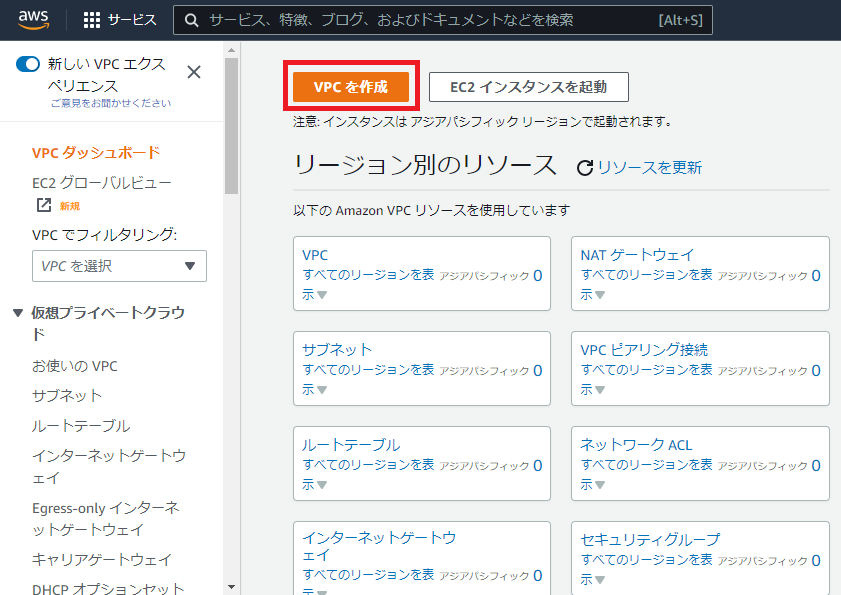Select ルートテーブル in the sidebar menu

point(81,426)
